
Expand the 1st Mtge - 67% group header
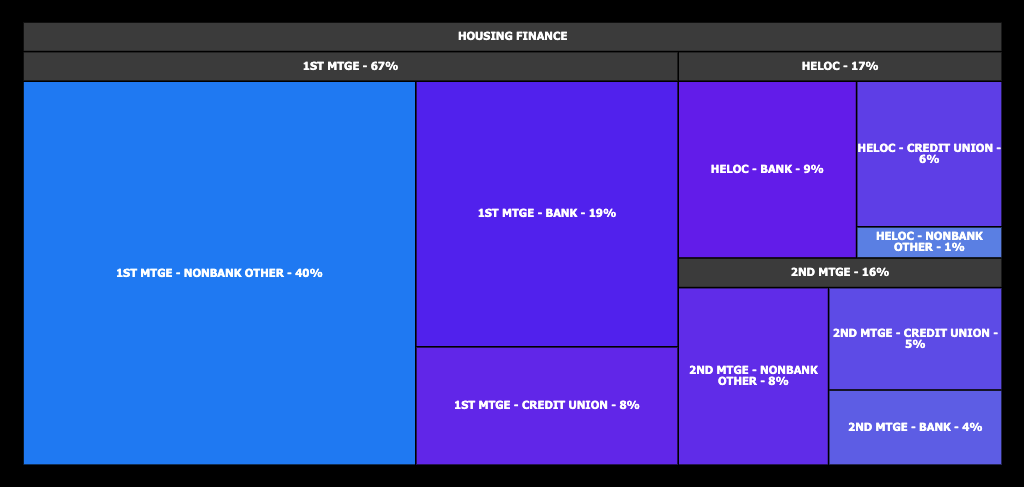[x=350, y=66]
